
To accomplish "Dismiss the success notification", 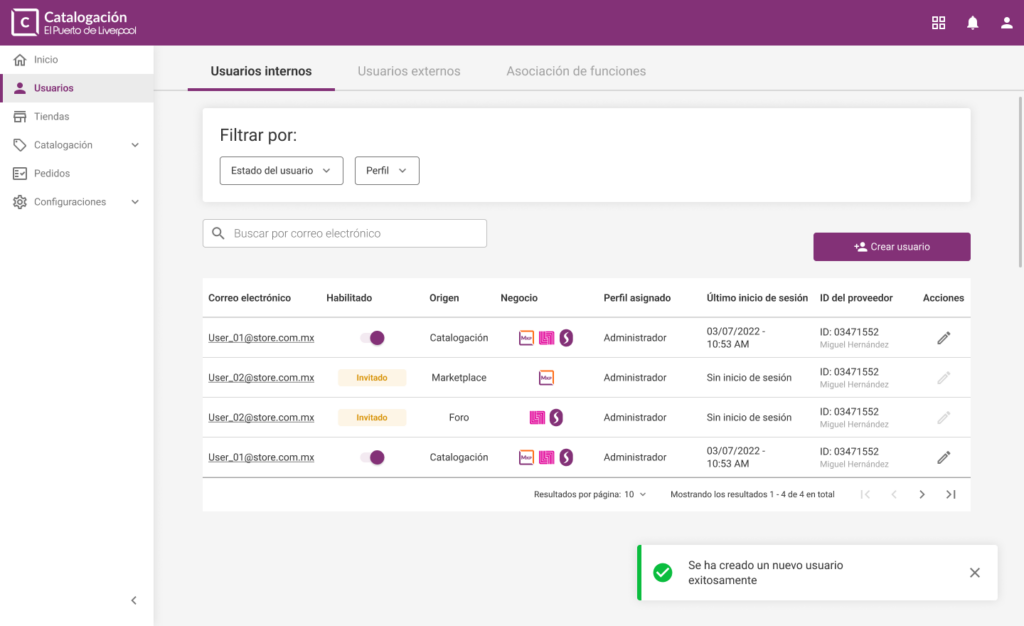I will 974,572.
